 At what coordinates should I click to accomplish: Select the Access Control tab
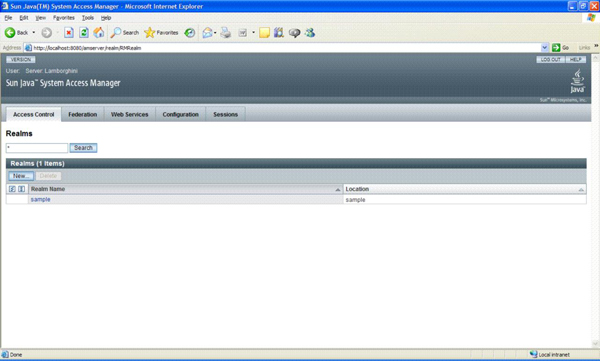point(34,114)
